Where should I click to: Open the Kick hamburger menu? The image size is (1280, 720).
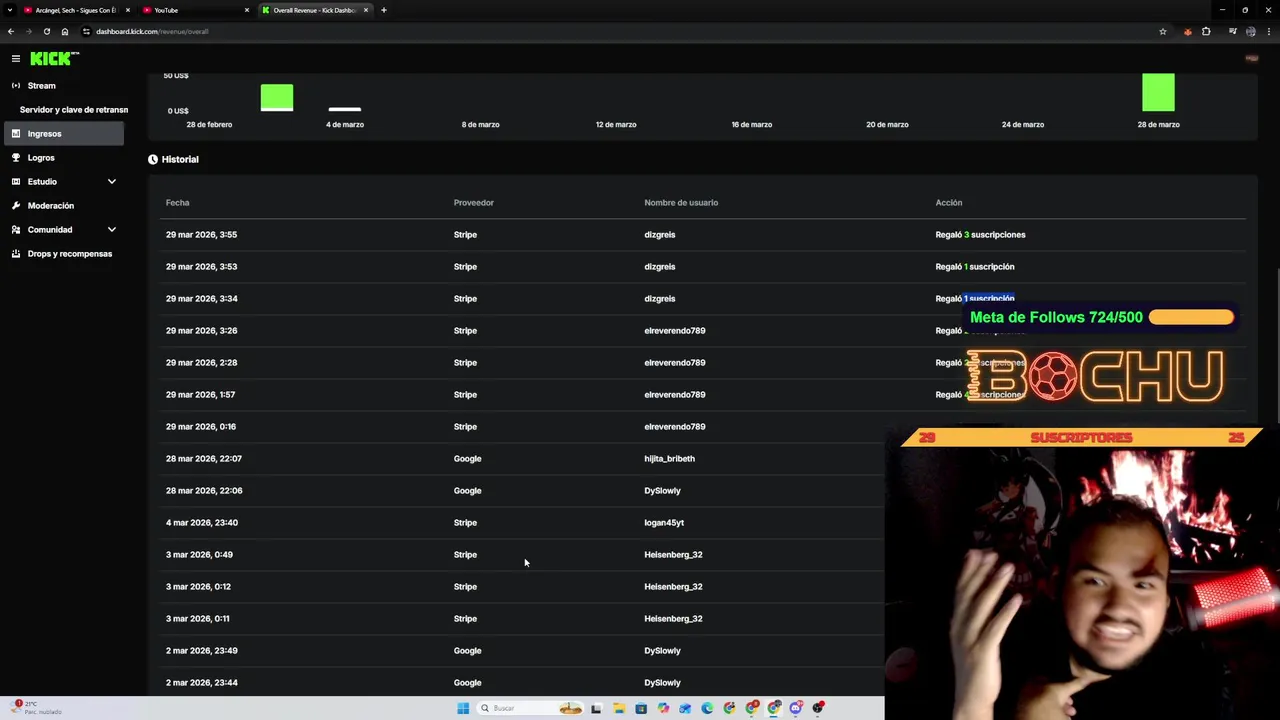tap(15, 59)
